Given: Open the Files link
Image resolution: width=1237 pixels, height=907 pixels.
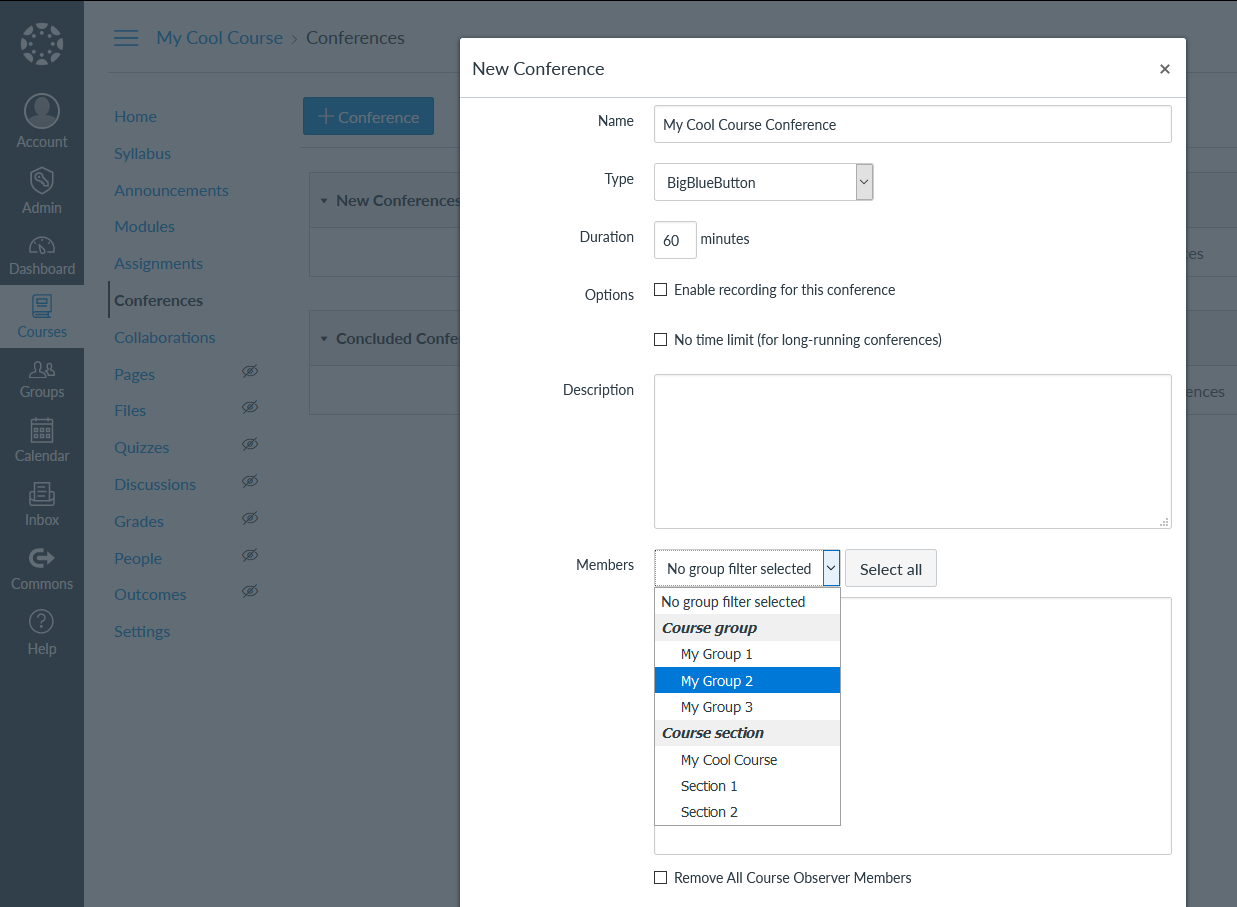Looking at the screenshot, I should tap(130, 410).
